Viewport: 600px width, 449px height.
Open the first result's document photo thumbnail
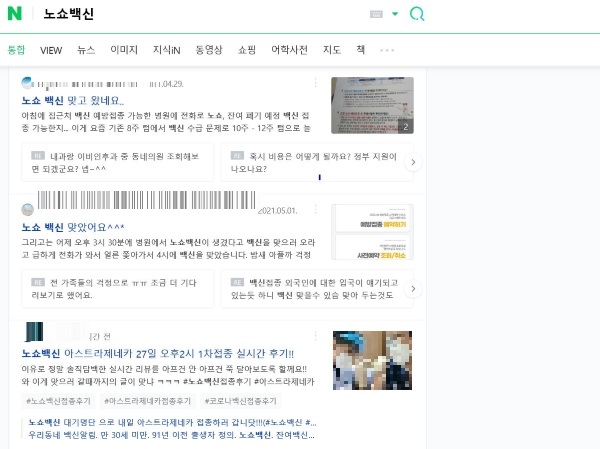coord(372,105)
